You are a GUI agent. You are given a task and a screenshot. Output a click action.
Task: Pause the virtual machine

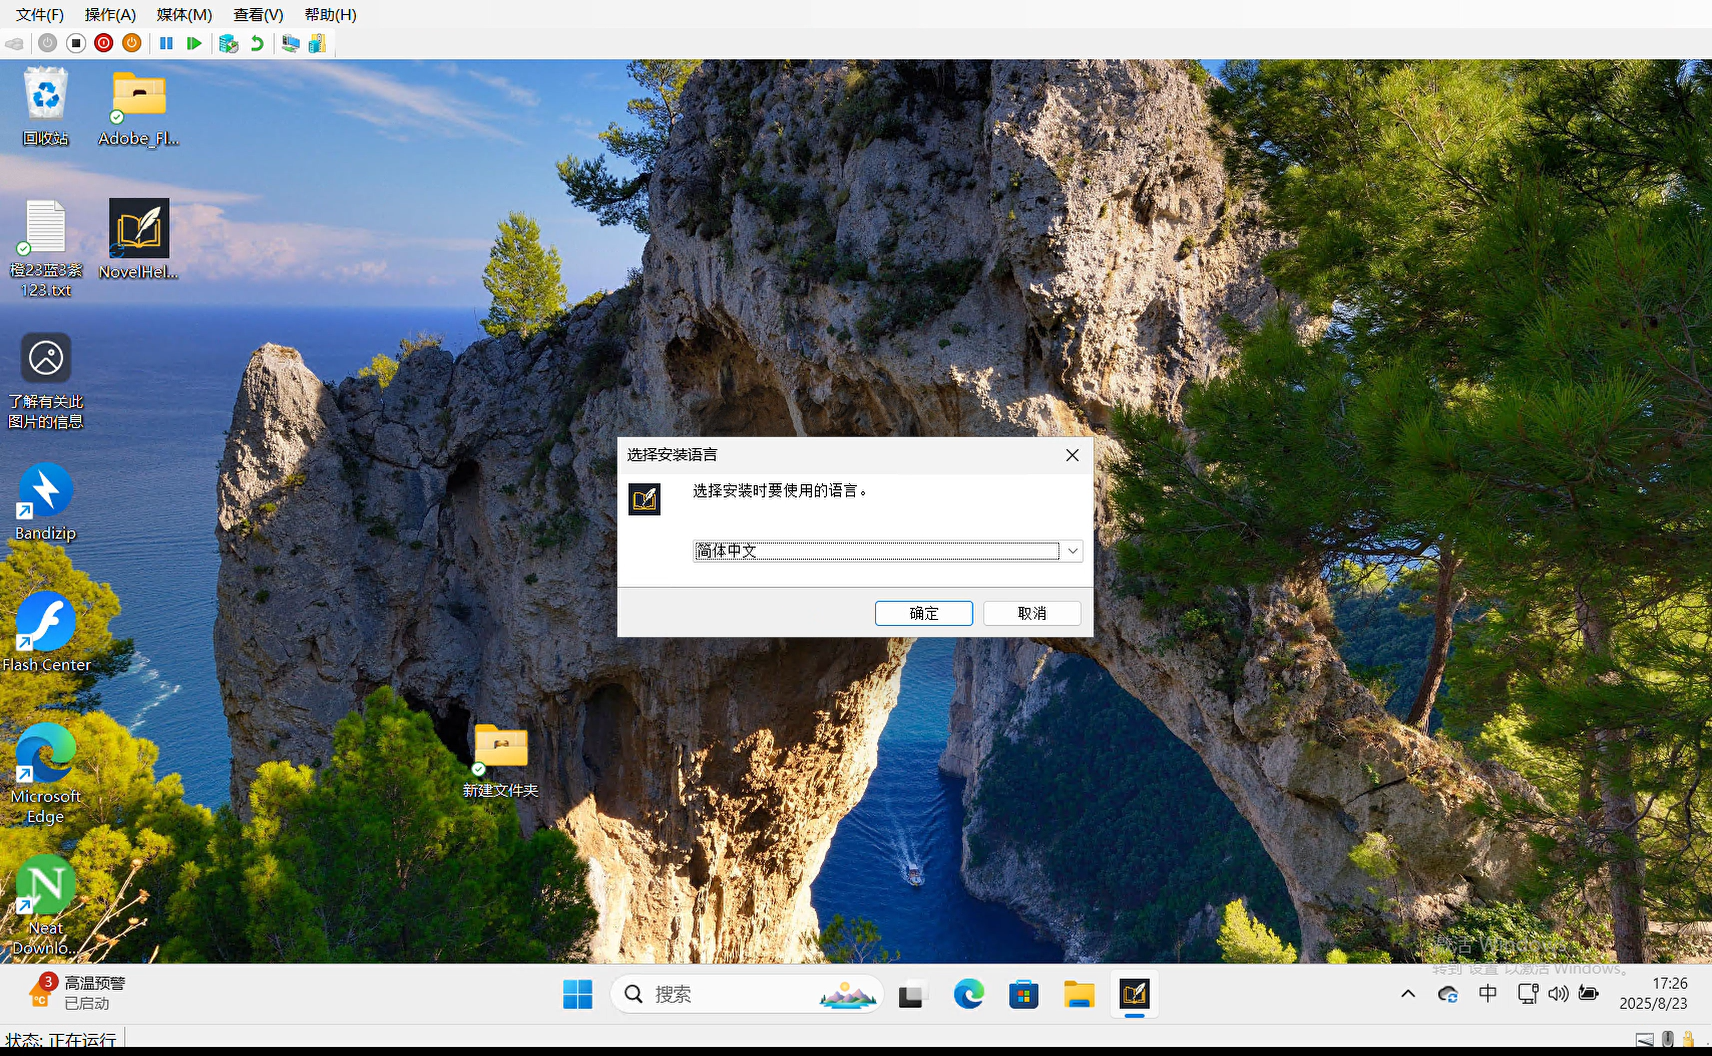click(166, 43)
